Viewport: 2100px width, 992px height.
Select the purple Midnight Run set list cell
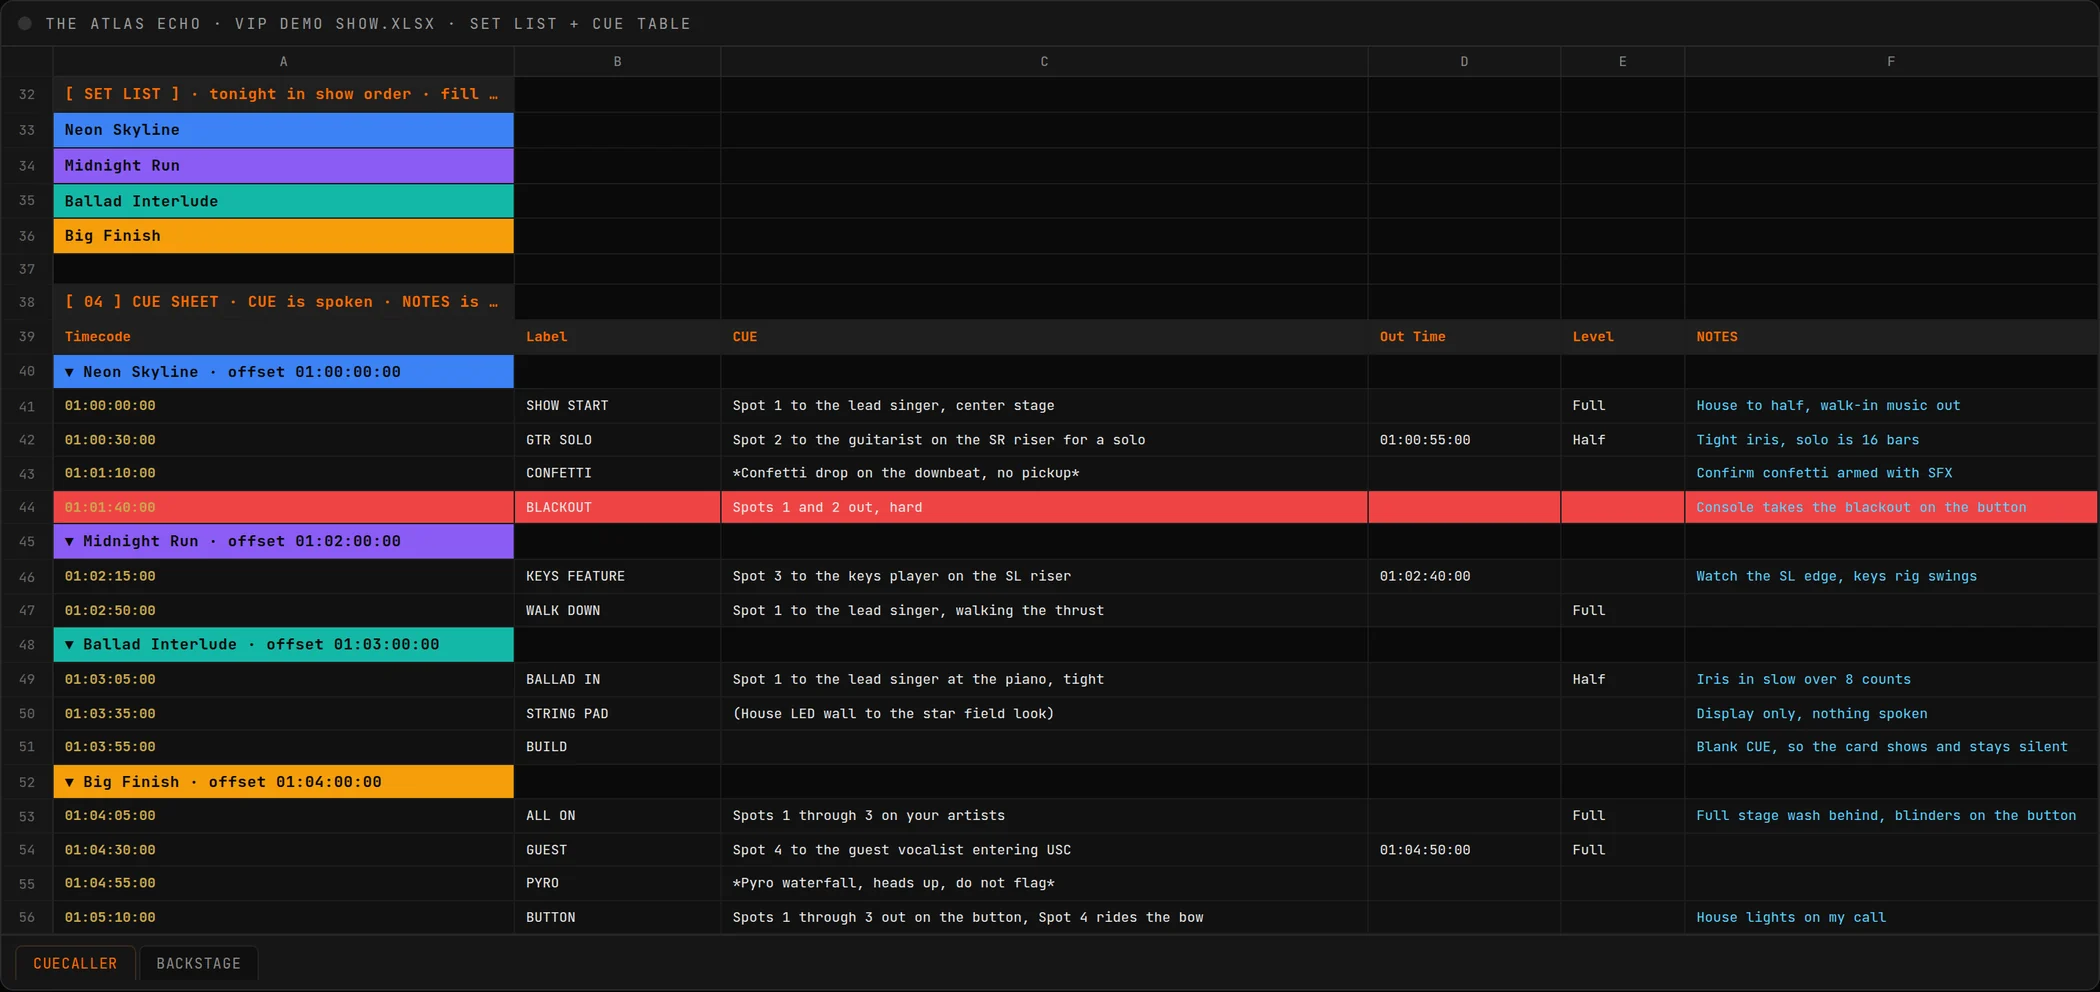click(284, 166)
